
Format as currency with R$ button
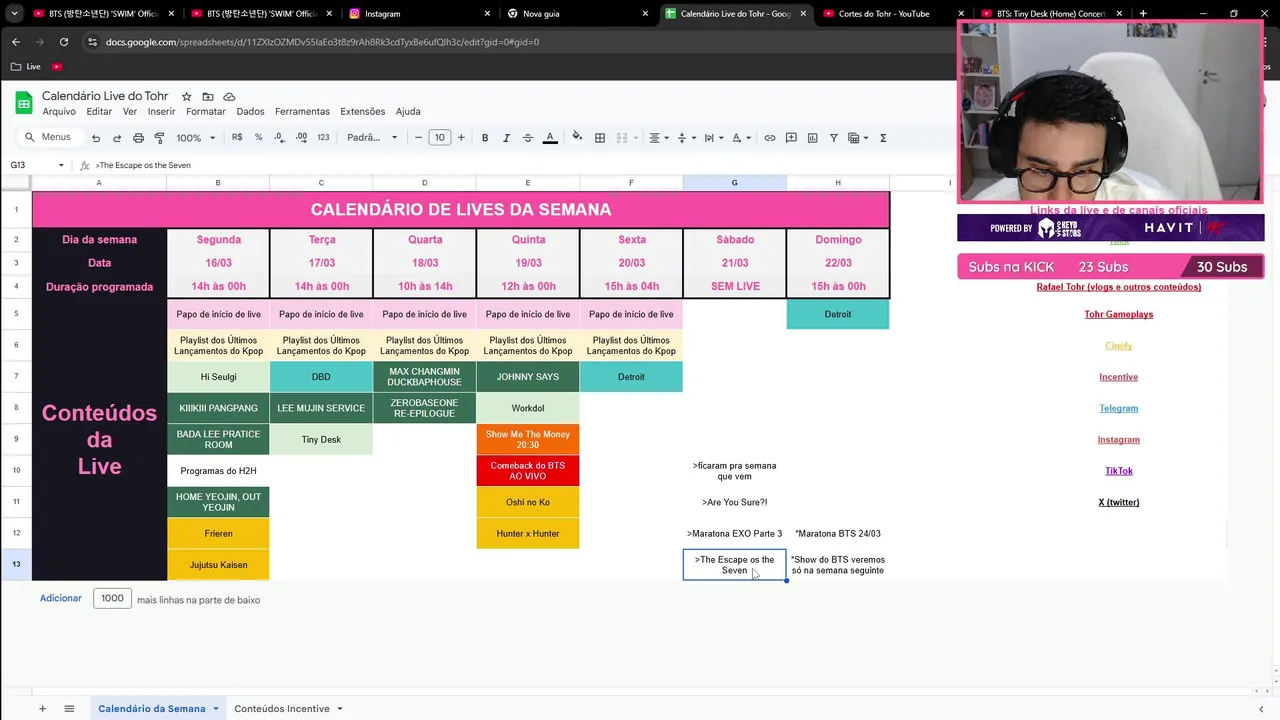click(237, 138)
